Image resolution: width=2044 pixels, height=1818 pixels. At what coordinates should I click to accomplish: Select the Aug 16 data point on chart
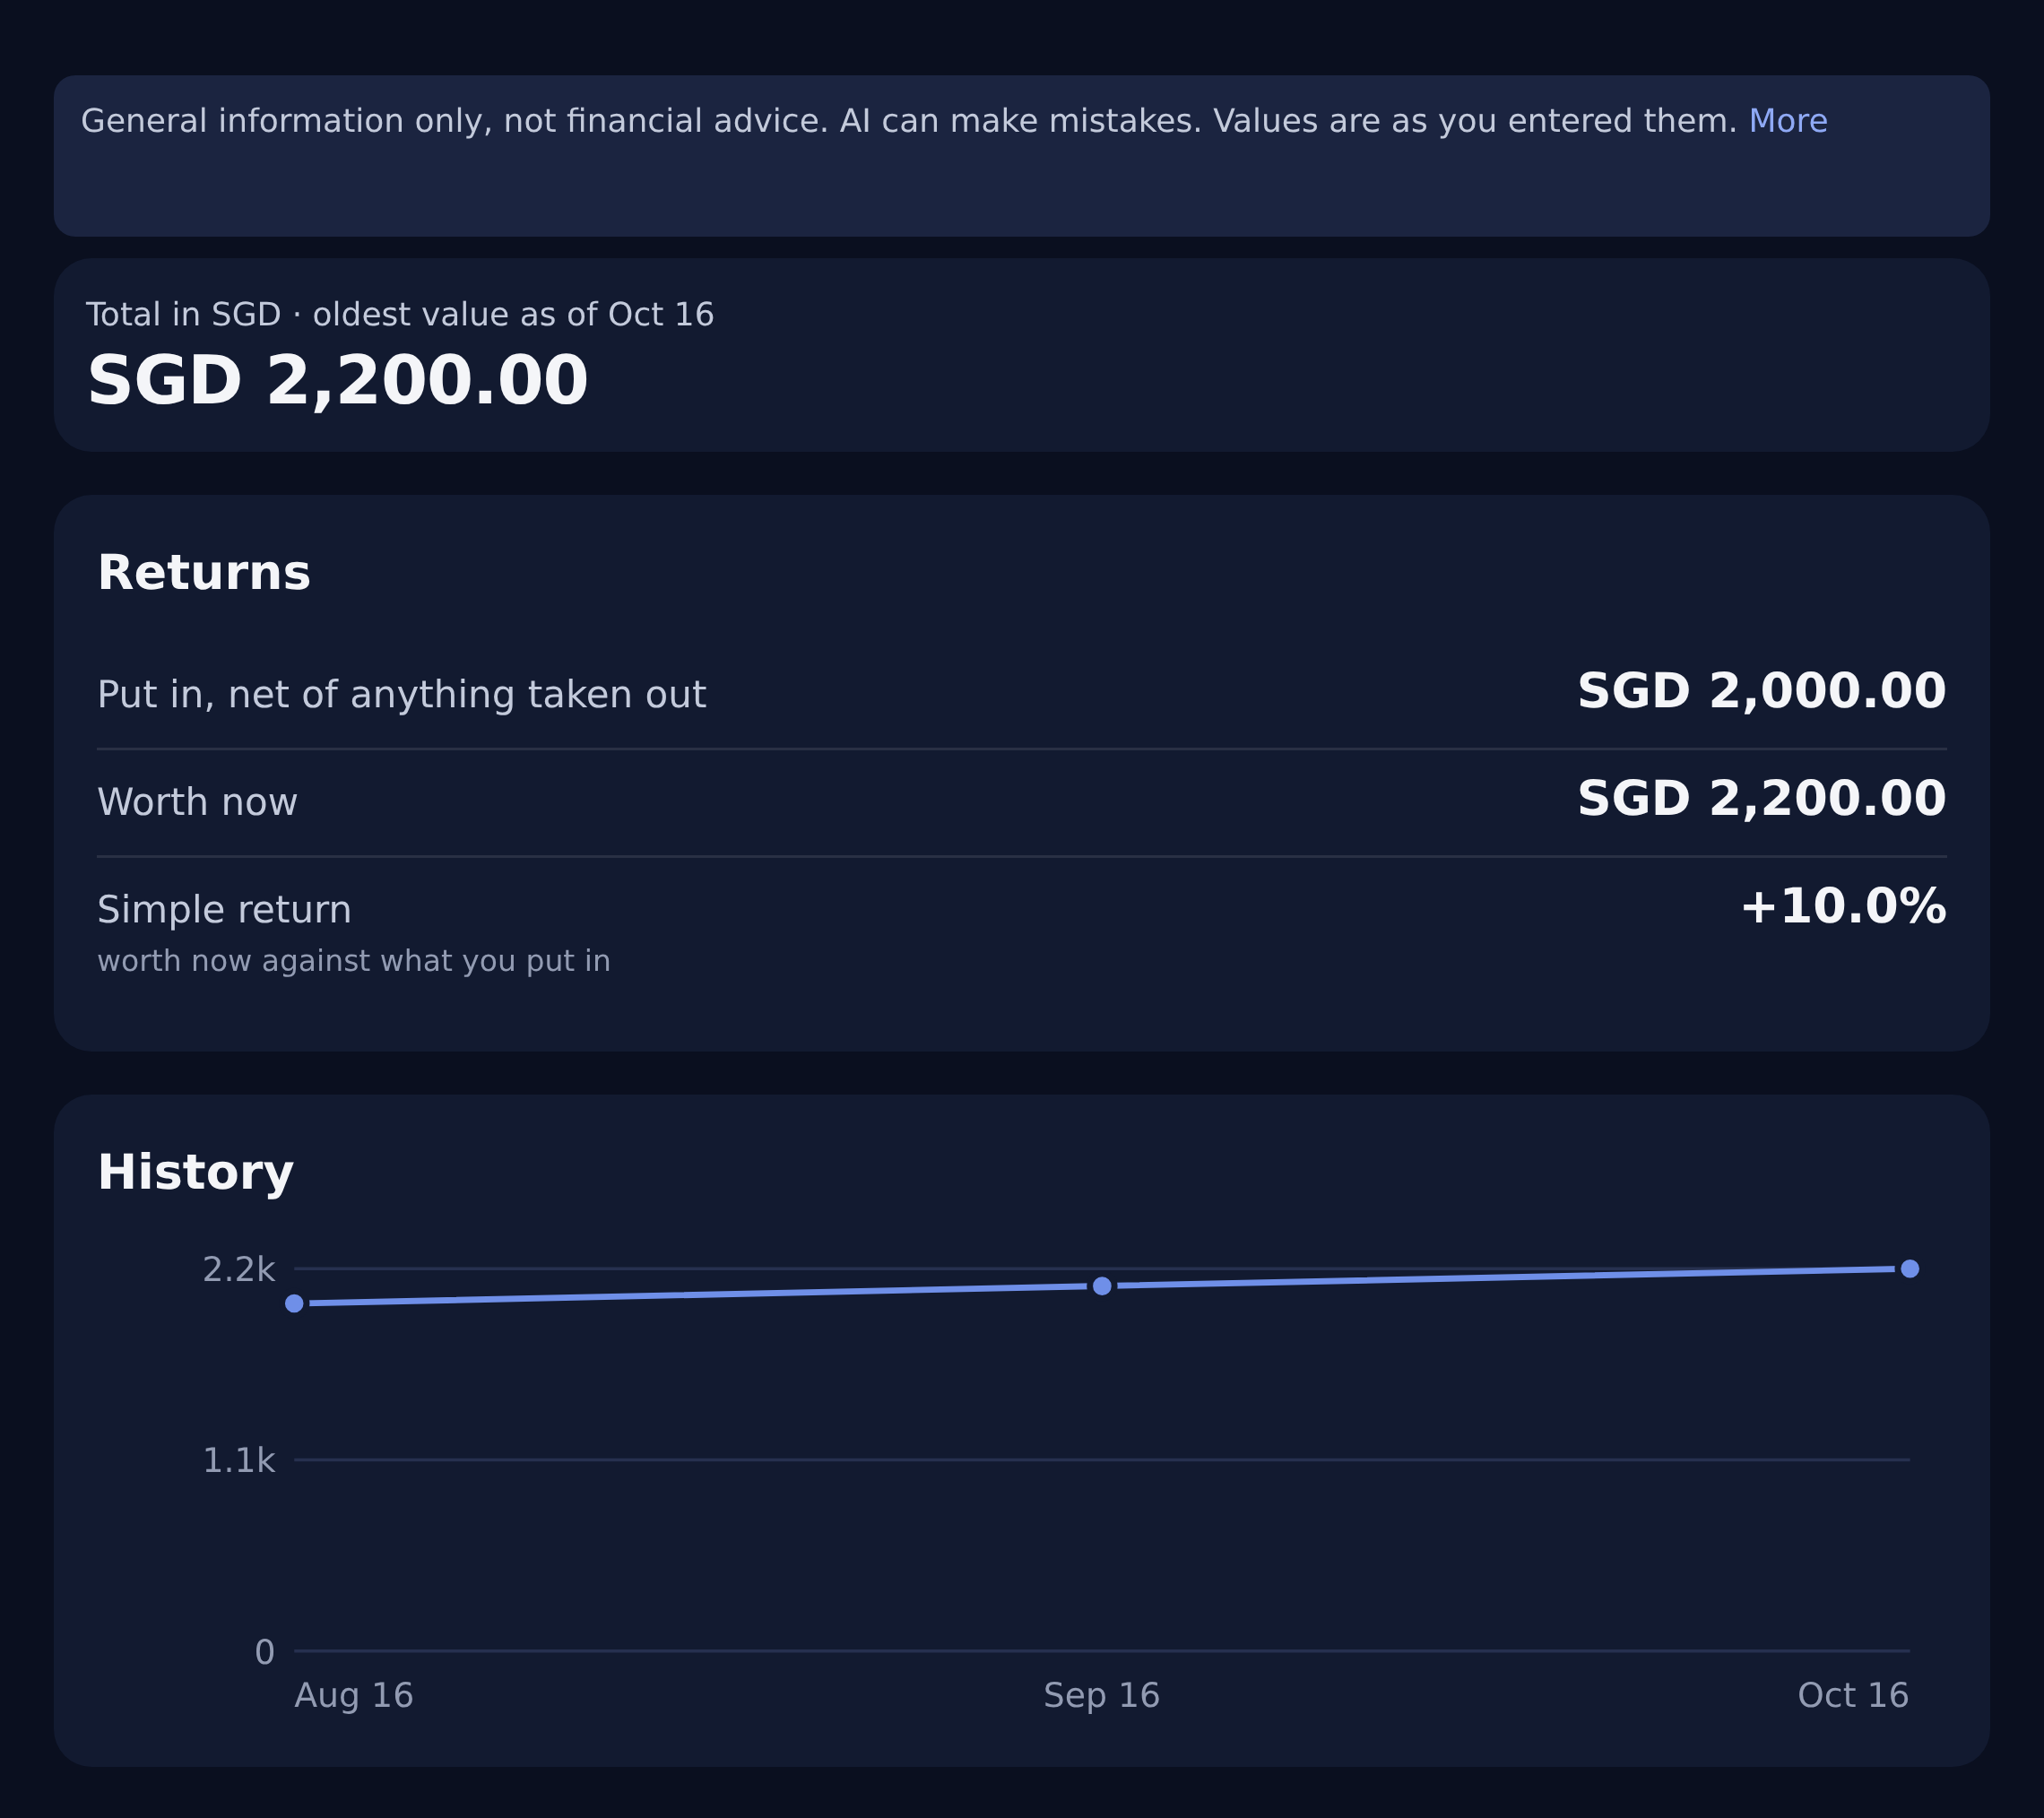pos(294,1303)
